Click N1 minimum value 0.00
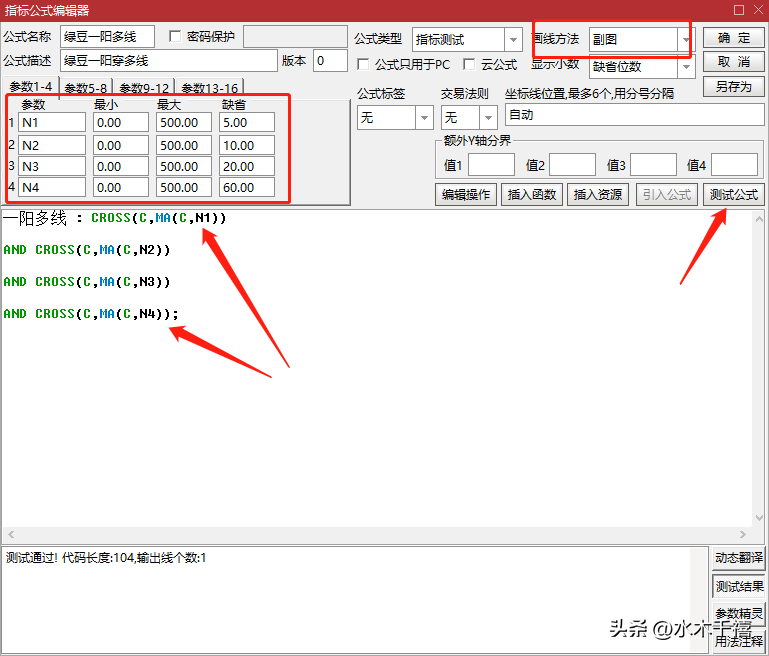This screenshot has height=656, width=769. click(x=121, y=123)
